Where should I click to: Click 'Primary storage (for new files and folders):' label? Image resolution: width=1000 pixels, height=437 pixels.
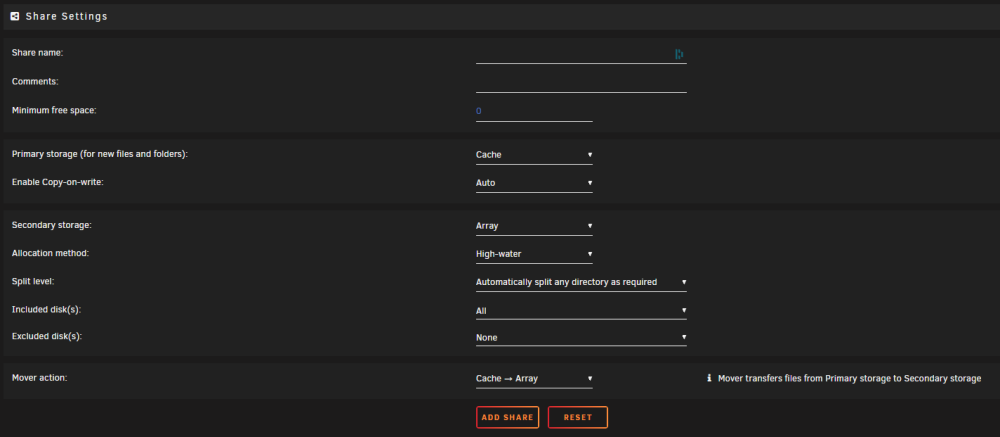pyautogui.click(x=100, y=154)
